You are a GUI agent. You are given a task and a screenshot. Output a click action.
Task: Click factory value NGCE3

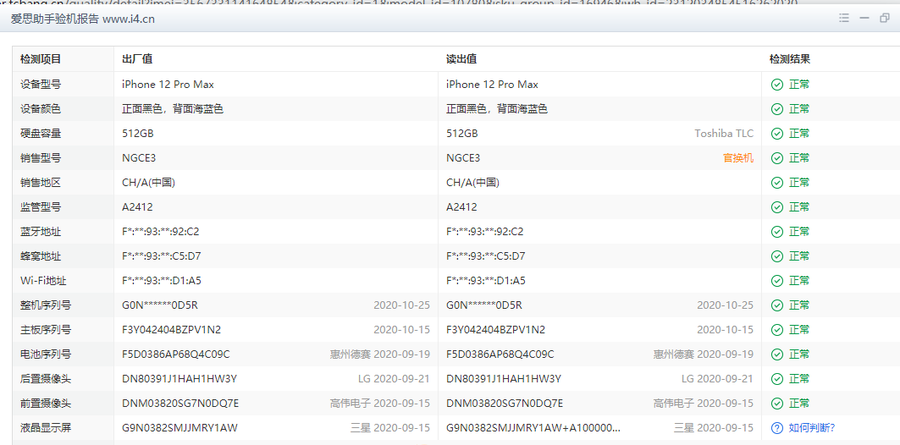pos(139,158)
